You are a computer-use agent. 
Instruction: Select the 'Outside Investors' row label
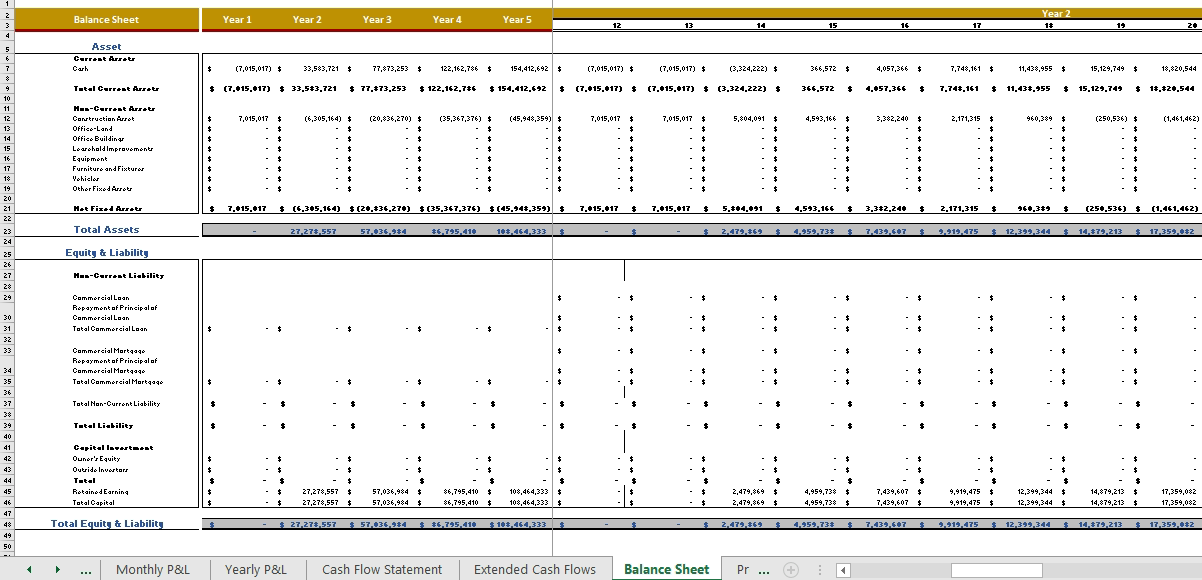(100, 470)
